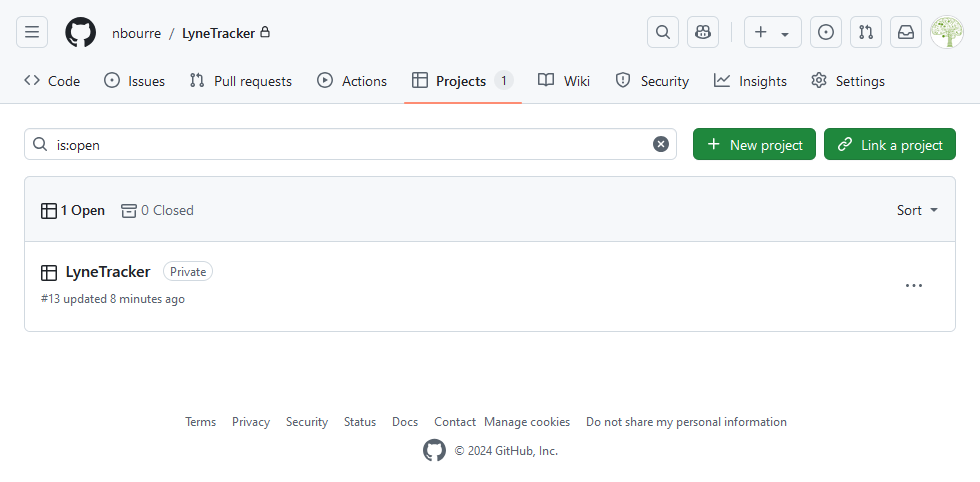Click the footer GitHub logo
This screenshot has height=482, width=980.
point(434,450)
